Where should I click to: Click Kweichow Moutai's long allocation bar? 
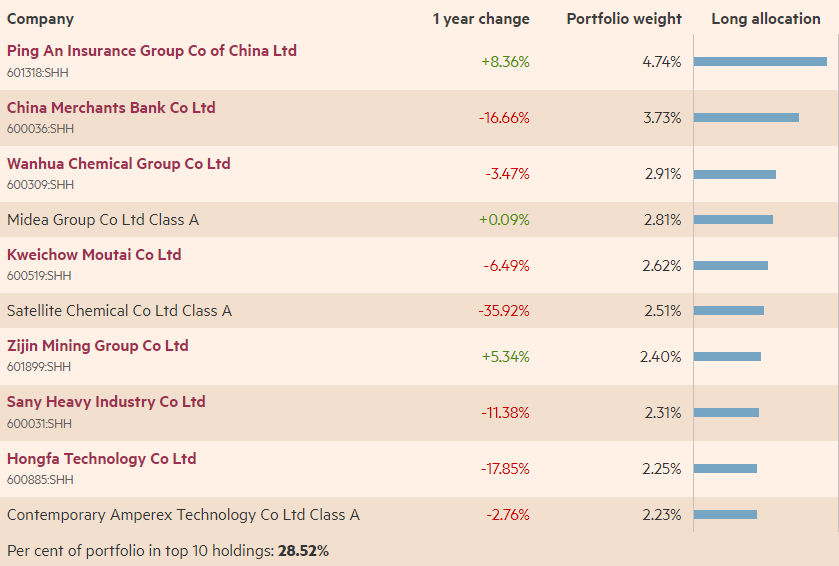[730, 266]
